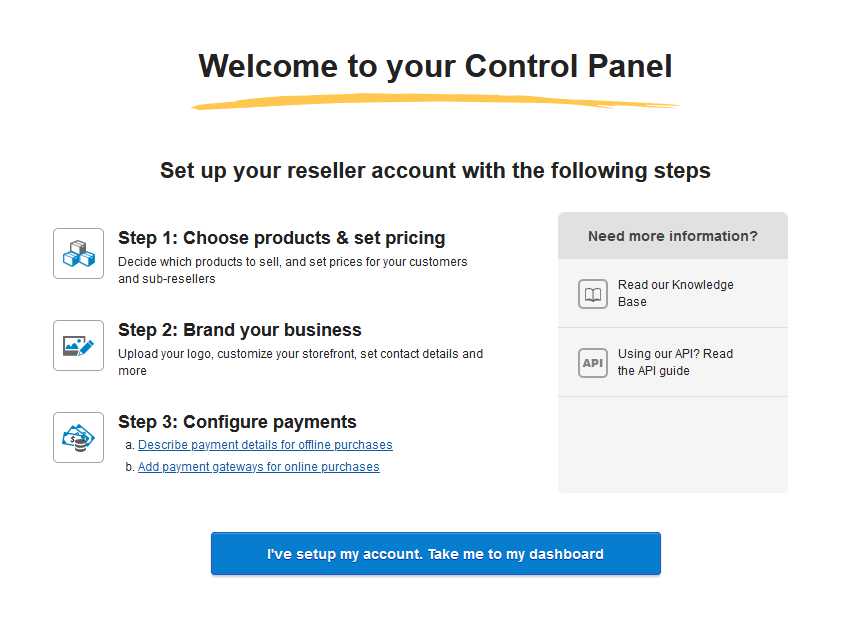Screen dimensions: 841x627
Task: Click the Step 3 coins payment icon
Action: tap(78, 437)
